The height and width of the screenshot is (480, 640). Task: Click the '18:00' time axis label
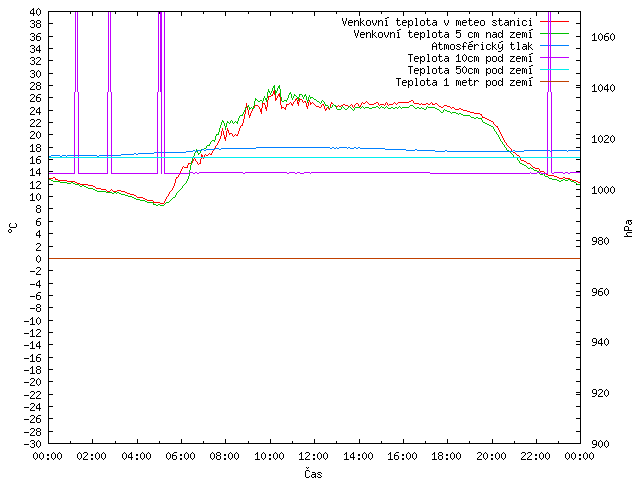(447, 456)
